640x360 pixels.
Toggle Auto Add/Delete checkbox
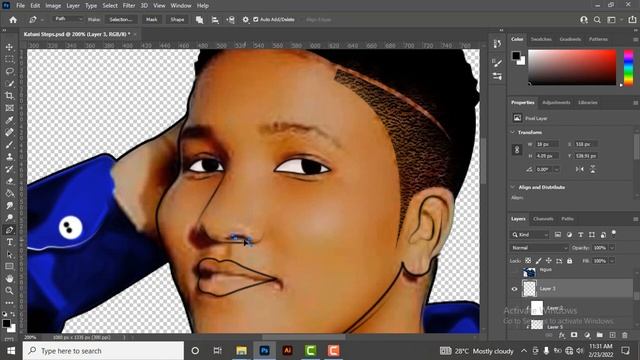pos(256,20)
